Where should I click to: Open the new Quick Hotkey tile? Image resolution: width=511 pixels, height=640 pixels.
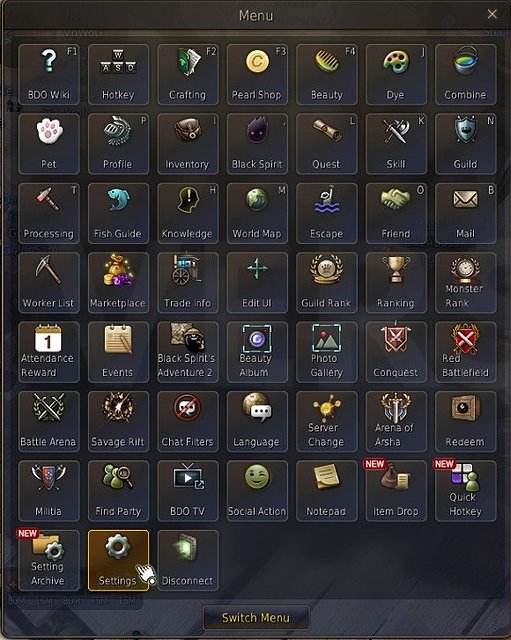point(466,491)
